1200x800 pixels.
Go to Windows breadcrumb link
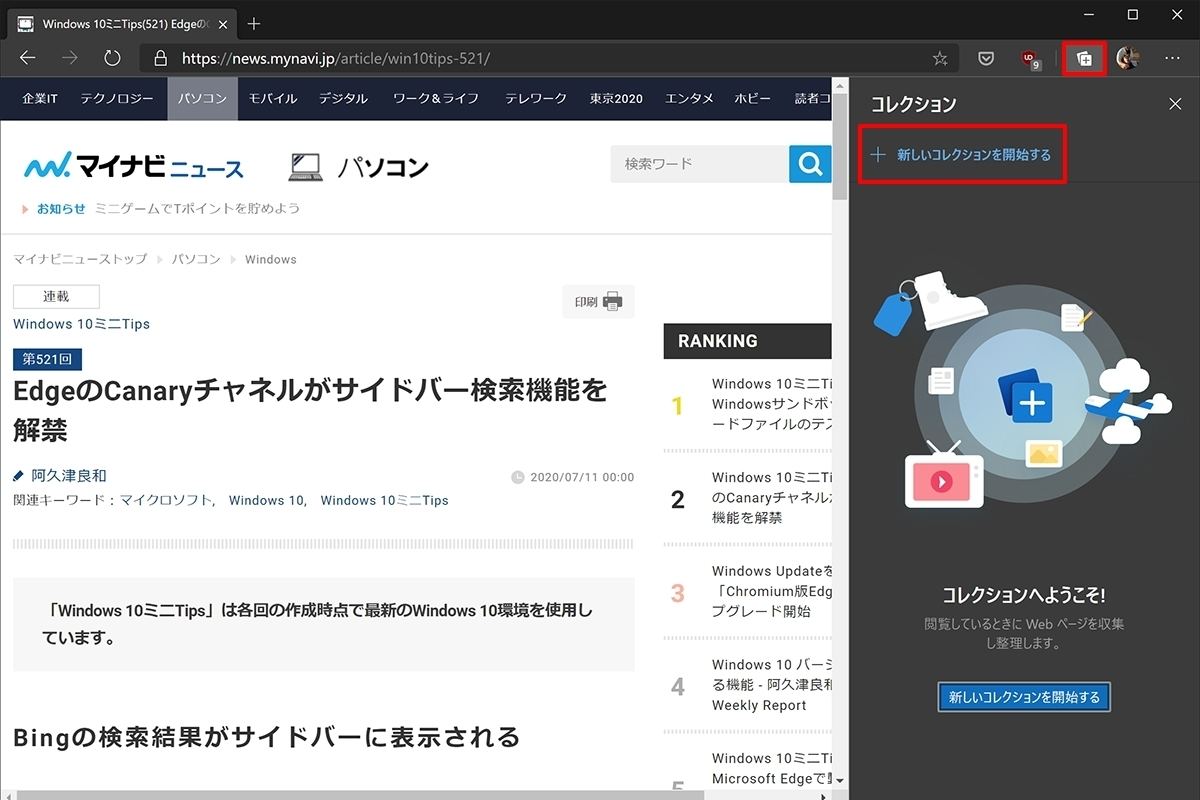point(271,259)
